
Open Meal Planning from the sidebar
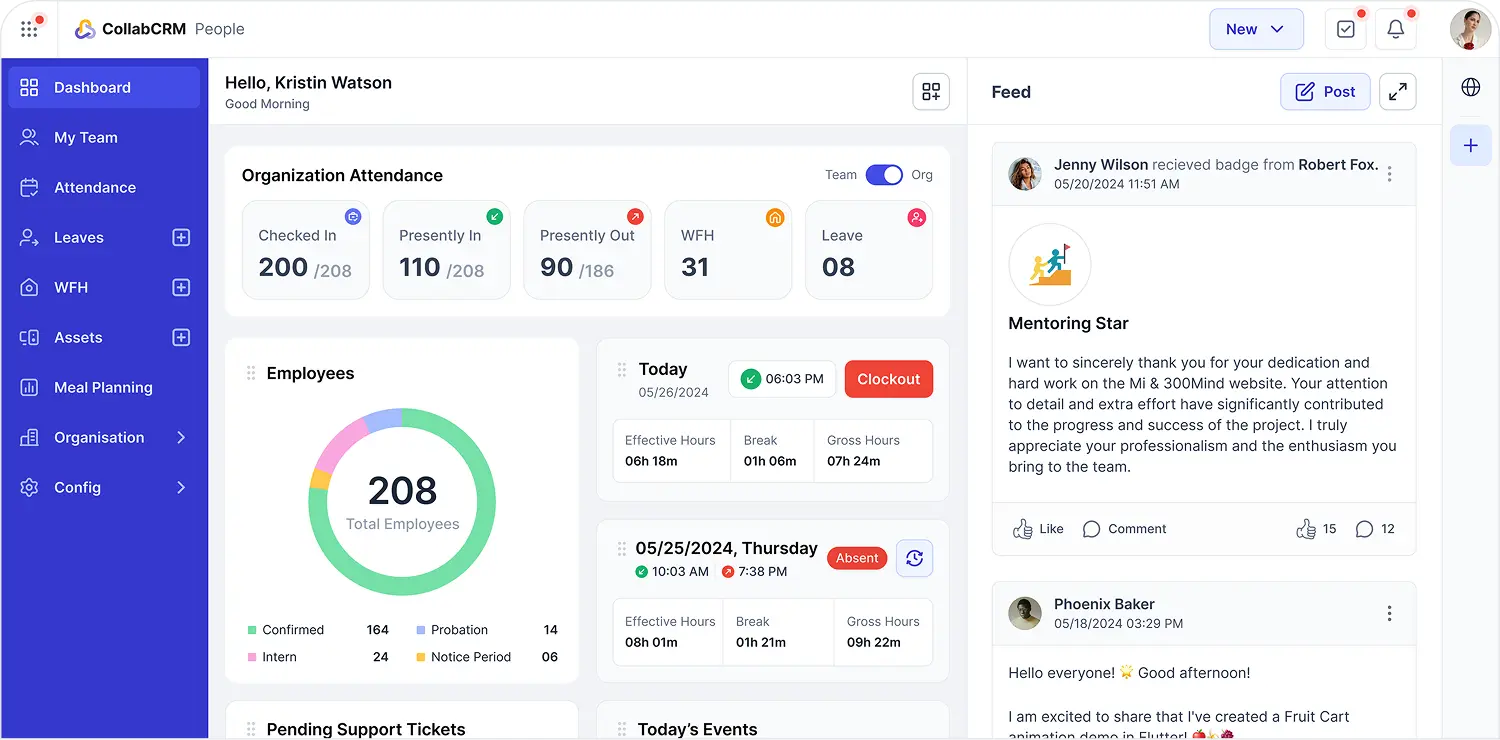click(x=103, y=387)
